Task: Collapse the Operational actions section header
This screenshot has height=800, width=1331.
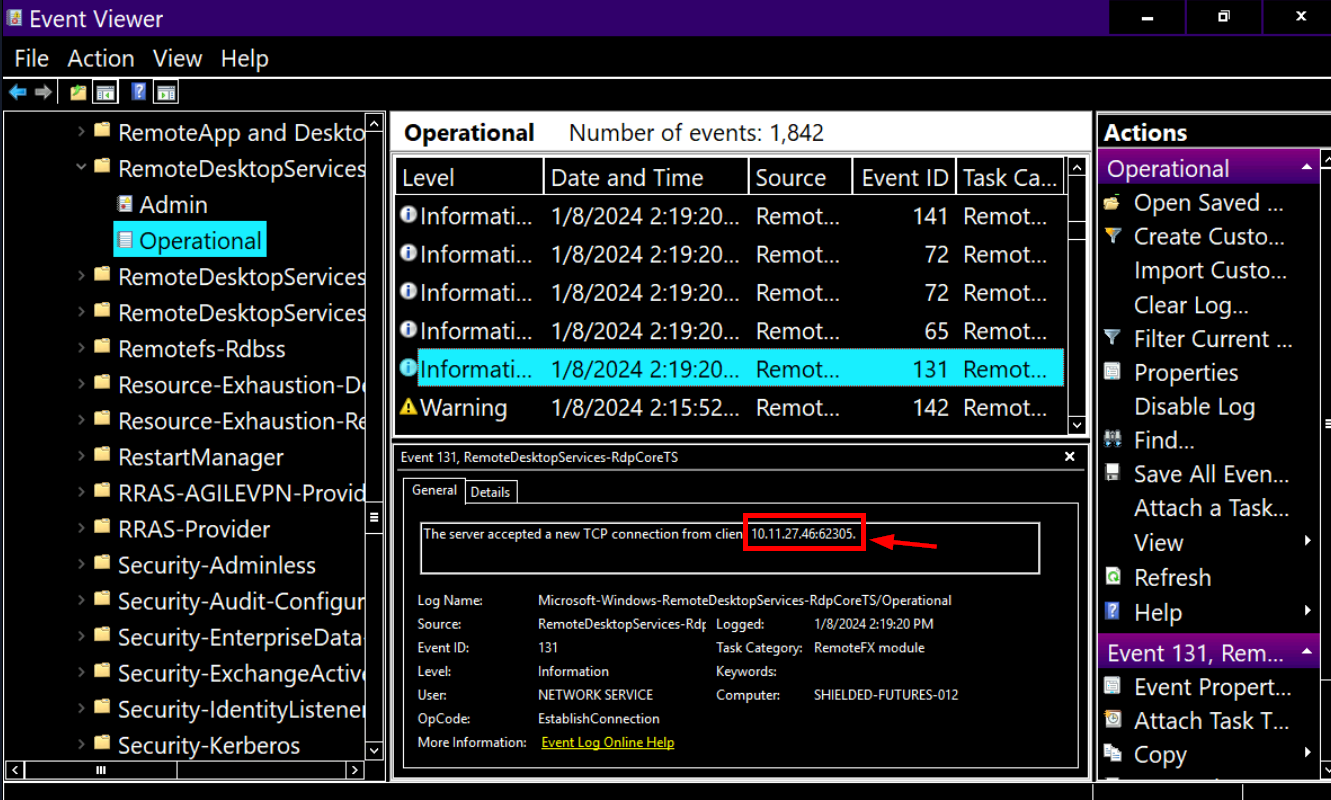Action: tap(1307, 168)
